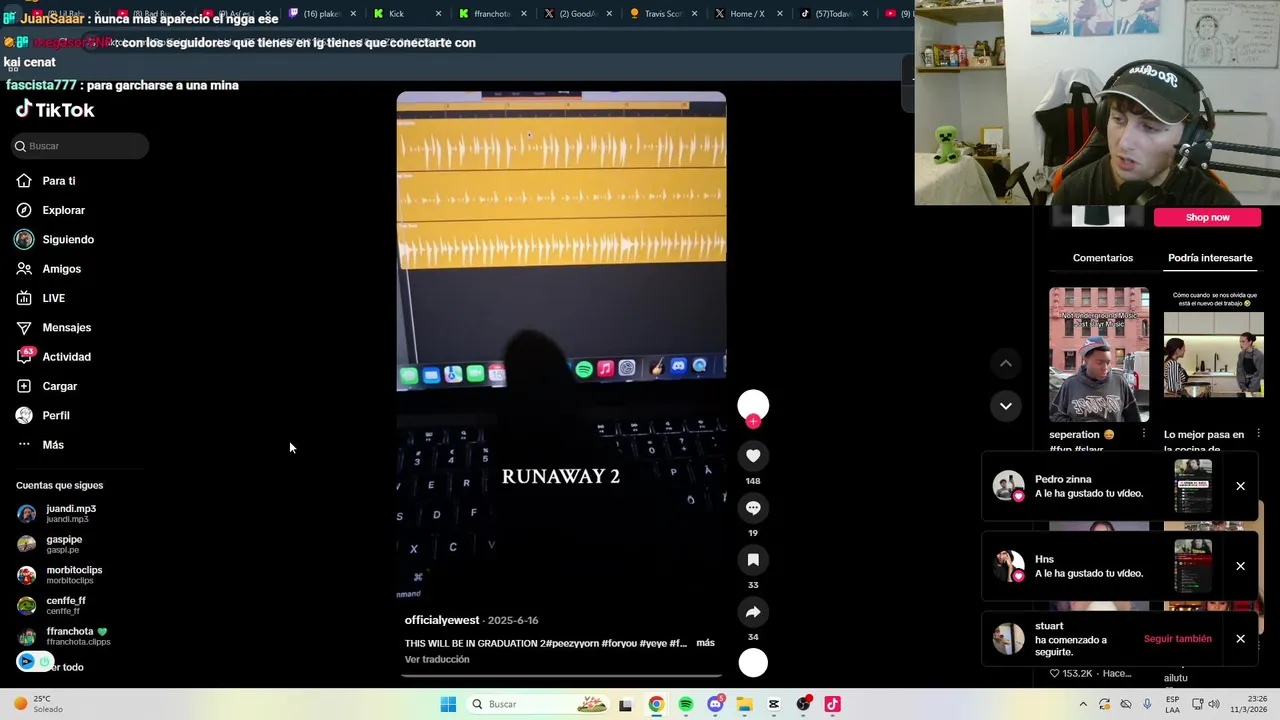
Task: Open CapCut from the taskbar
Action: (774, 704)
